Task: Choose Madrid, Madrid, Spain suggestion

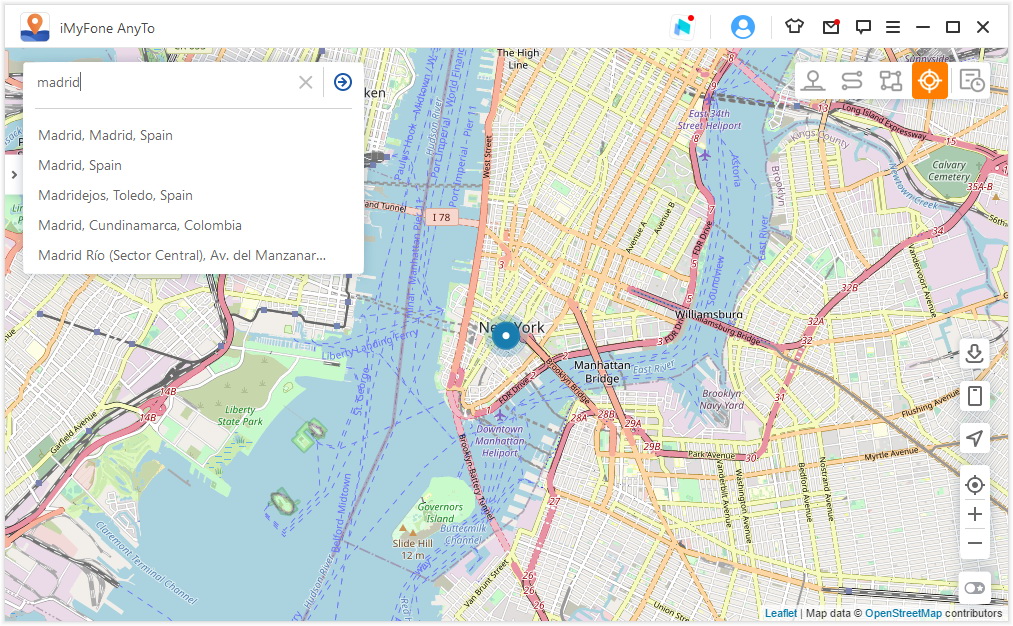Action: (x=105, y=135)
